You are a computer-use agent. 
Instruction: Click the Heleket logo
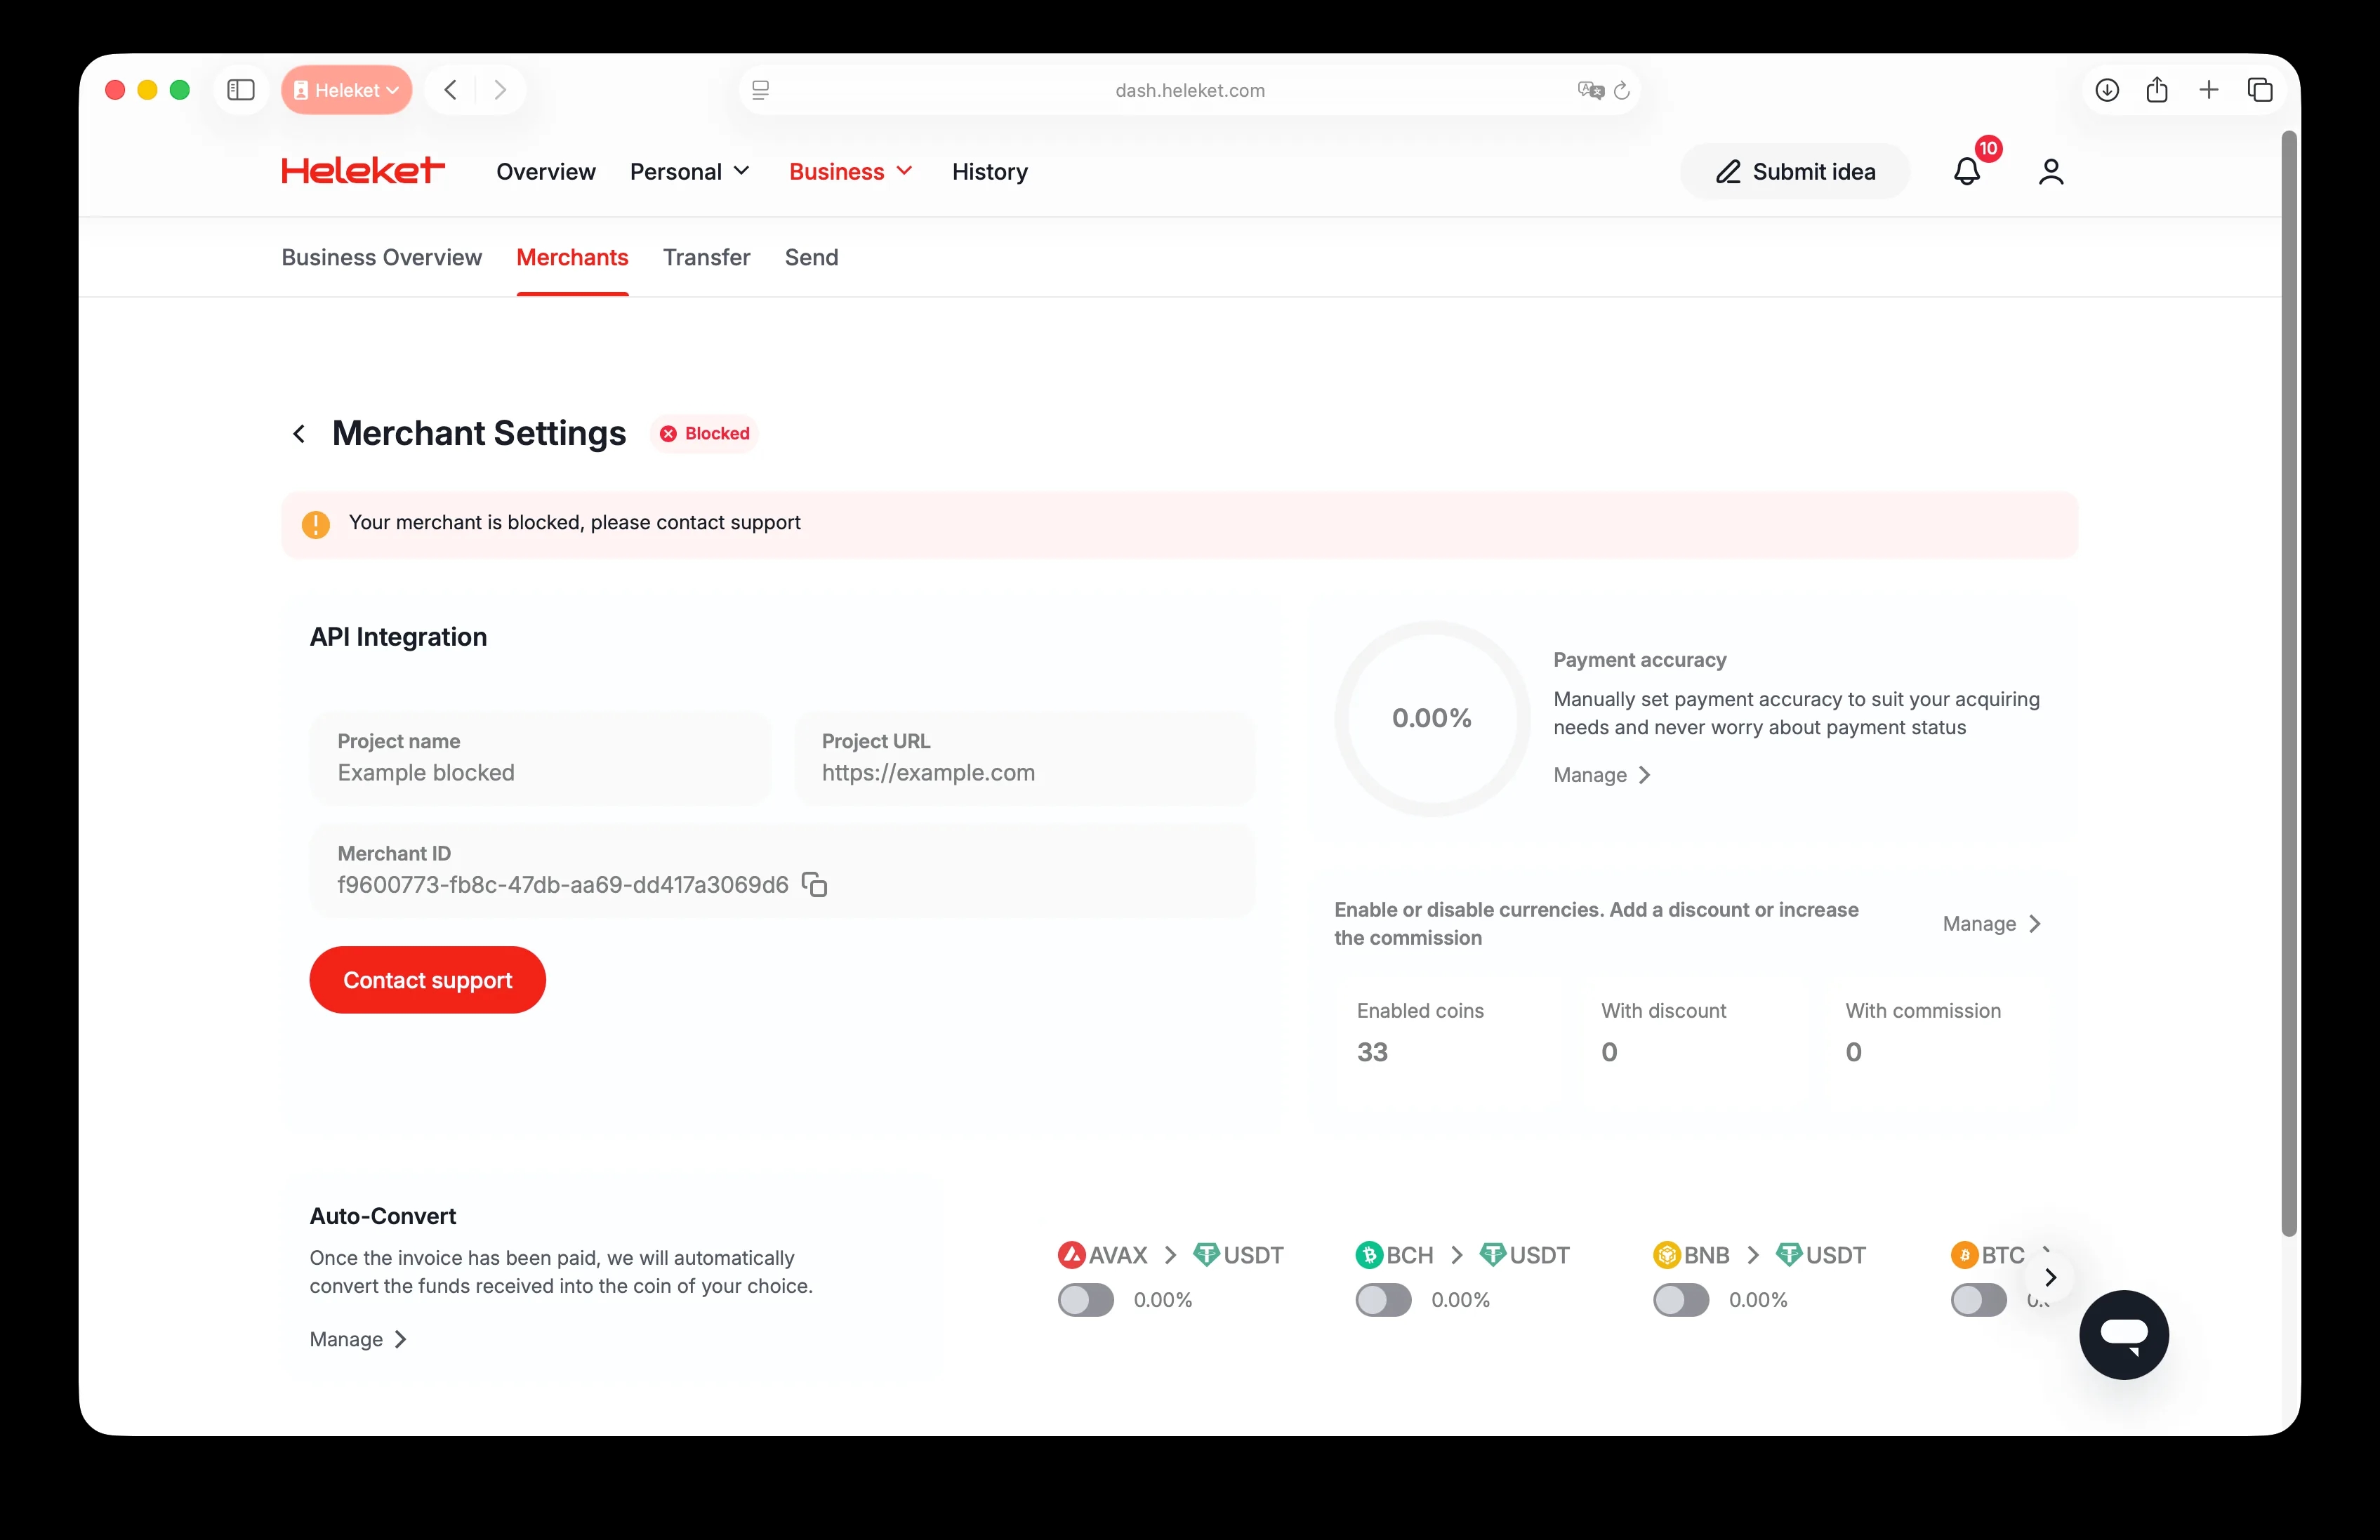pyautogui.click(x=363, y=170)
